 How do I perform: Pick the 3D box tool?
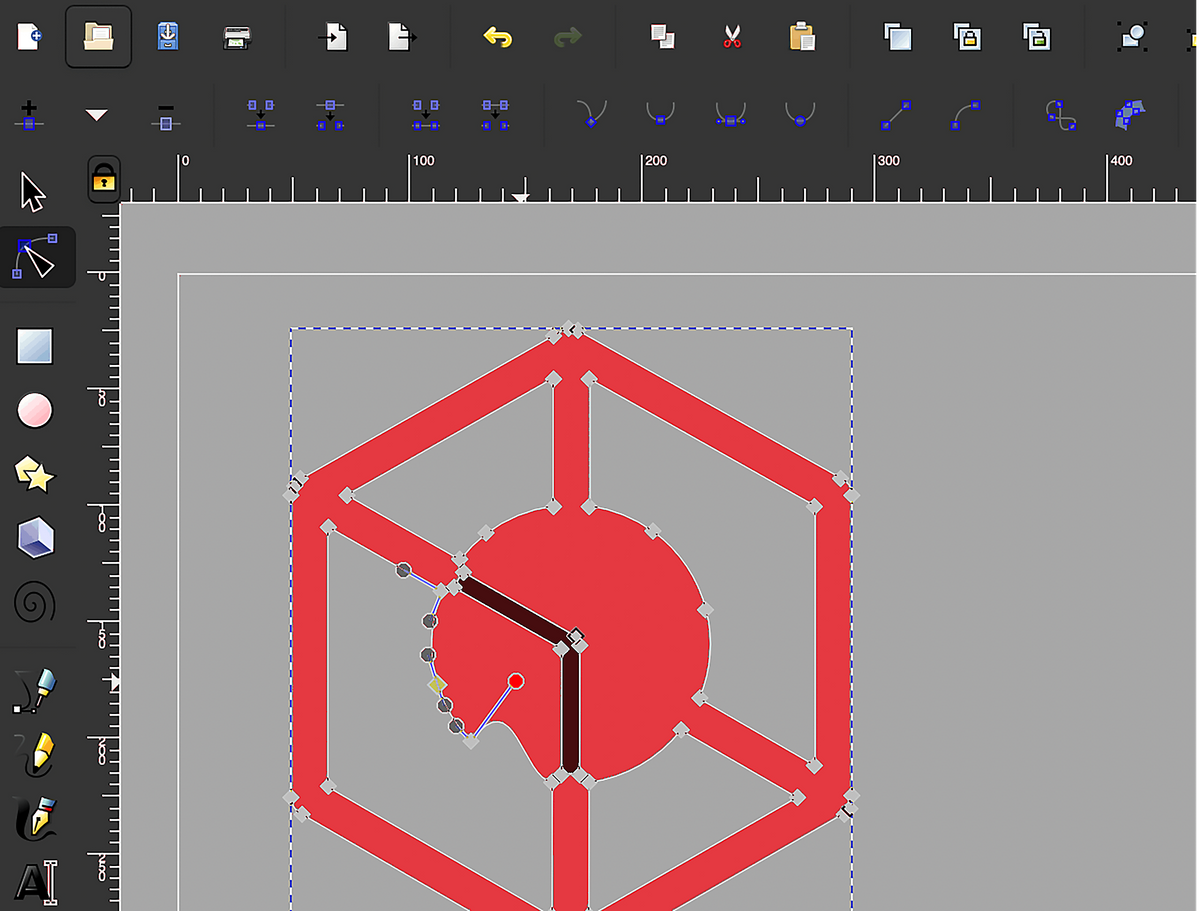click(35, 539)
